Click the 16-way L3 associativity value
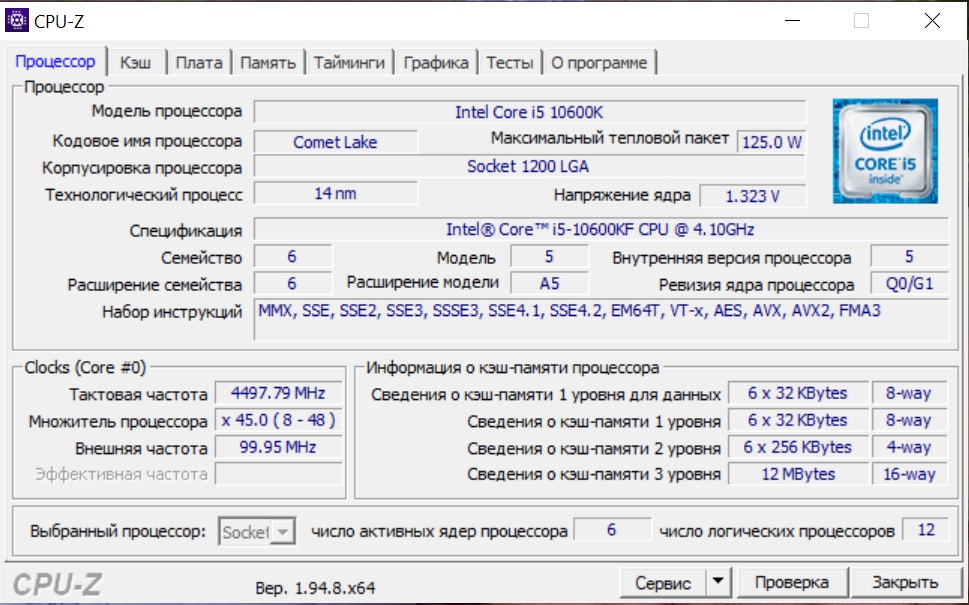Image resolution: width=969 pixels, height=605 pixels. tap(909, 474)
